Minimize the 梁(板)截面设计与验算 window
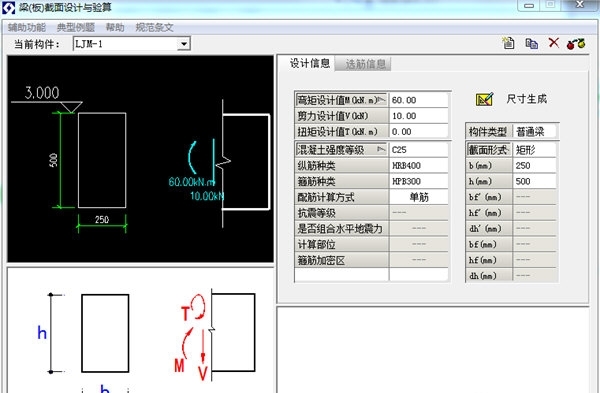This screenshot has height=393, width=600. pyautogui.click(x=530, y=5)
